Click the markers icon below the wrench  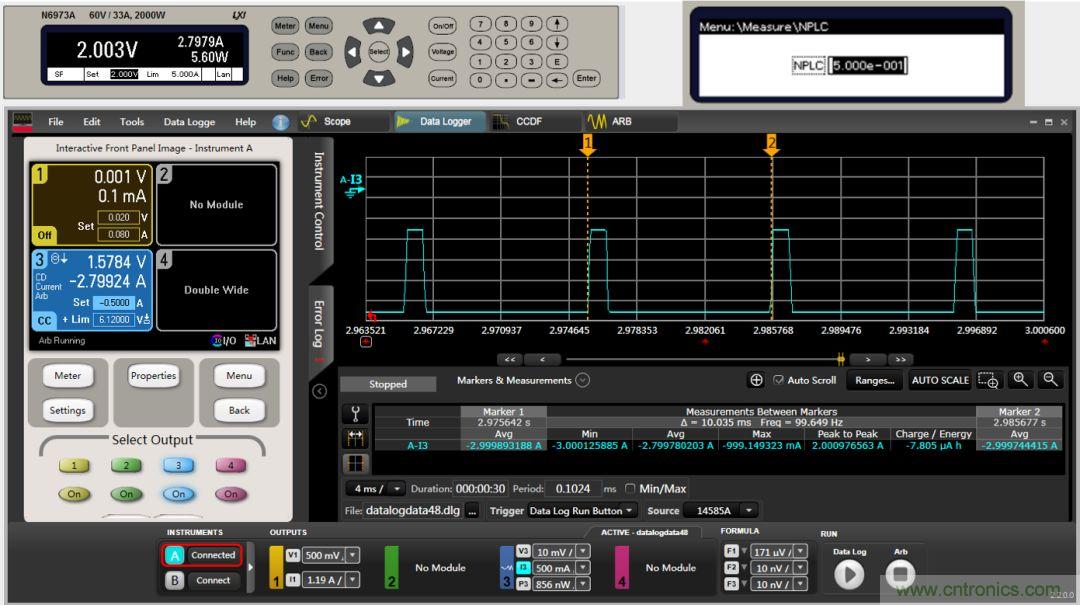click(356, 438)
